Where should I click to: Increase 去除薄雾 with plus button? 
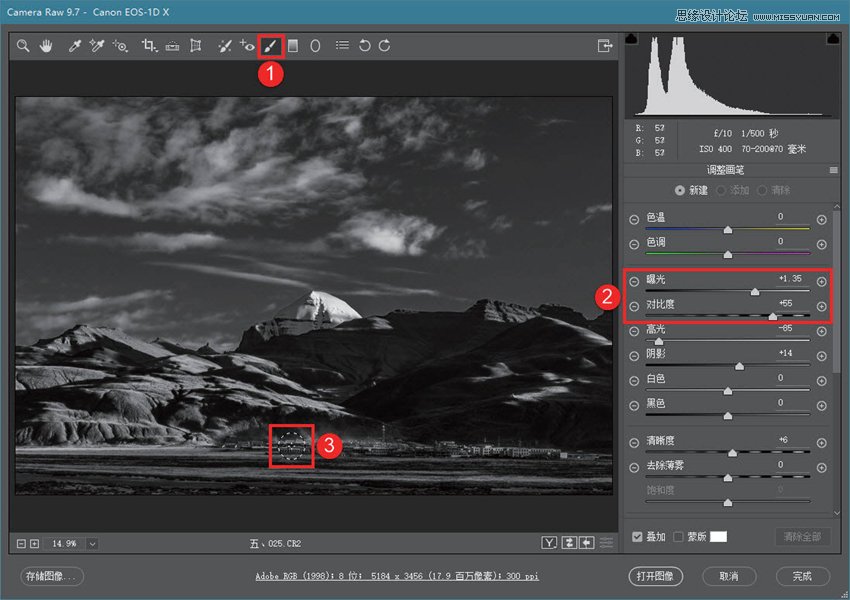click(x=822, y=468)
